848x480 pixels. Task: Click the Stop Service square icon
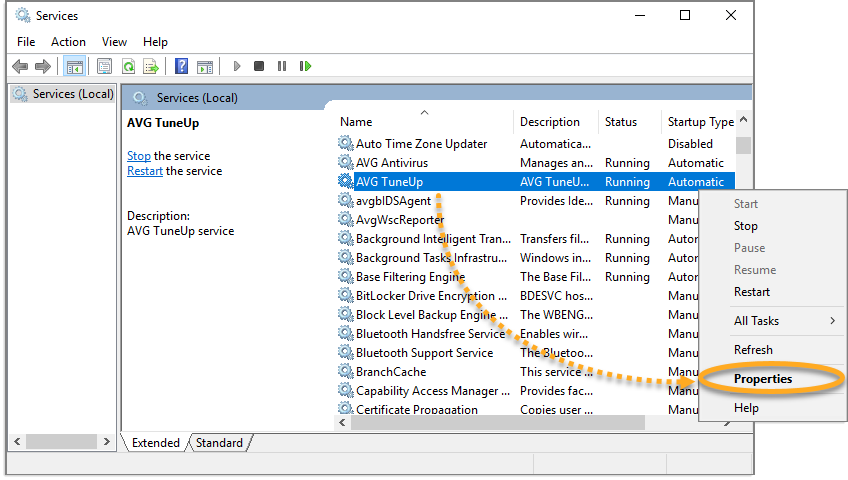click(x=259, y=66)
